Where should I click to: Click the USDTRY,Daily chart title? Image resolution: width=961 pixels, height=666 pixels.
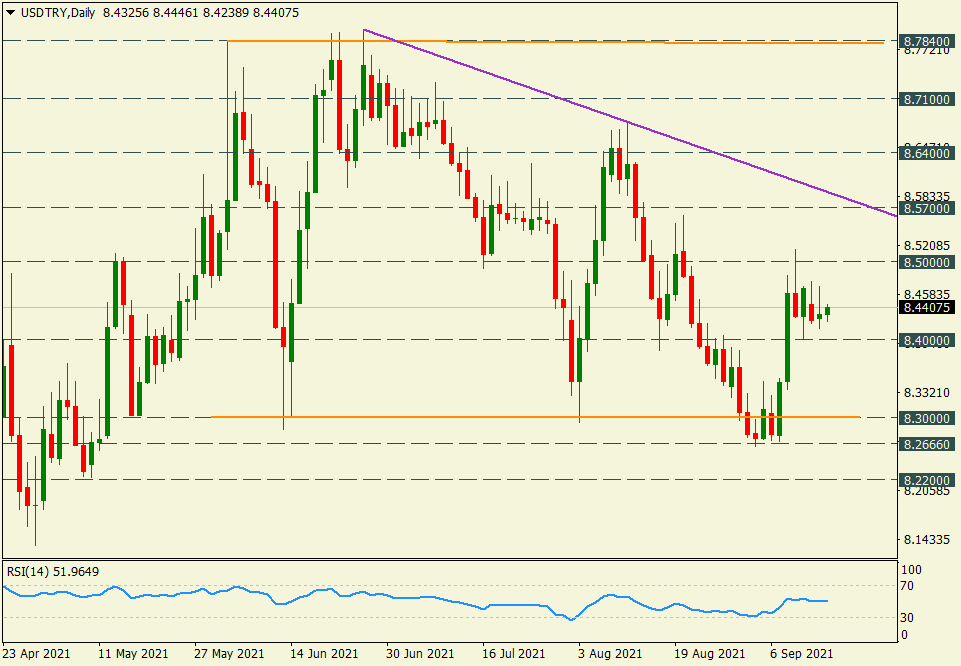[x=58, y=13]
